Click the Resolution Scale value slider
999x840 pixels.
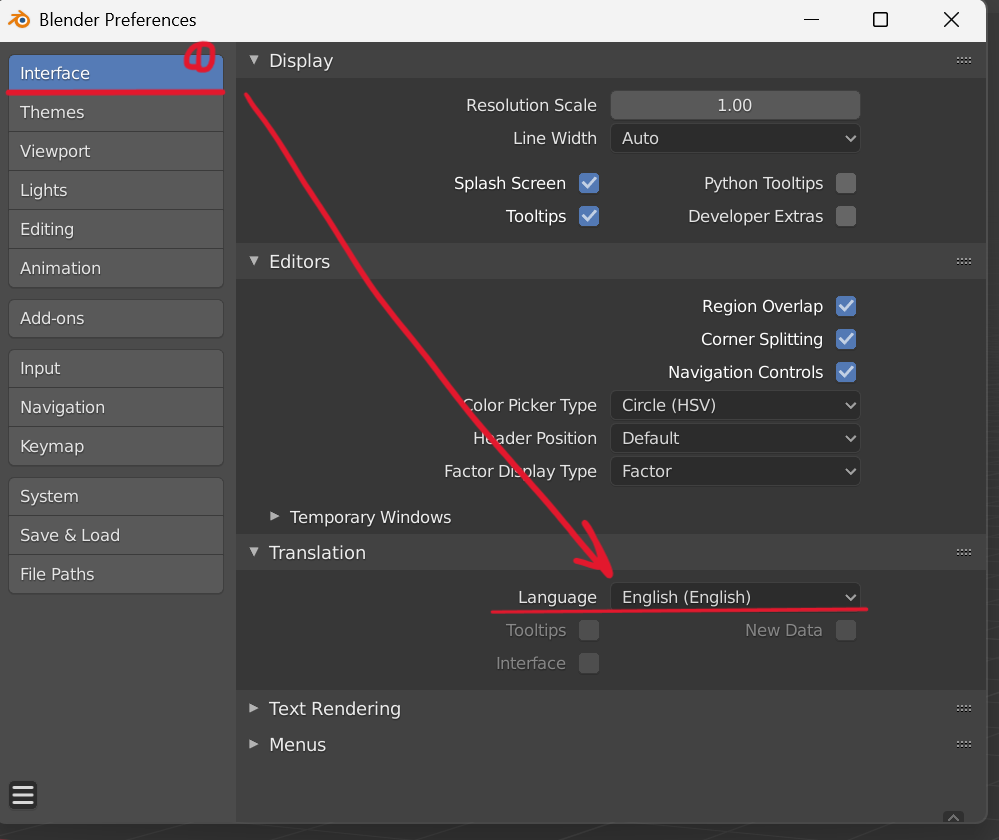click(x=735, y=106)
